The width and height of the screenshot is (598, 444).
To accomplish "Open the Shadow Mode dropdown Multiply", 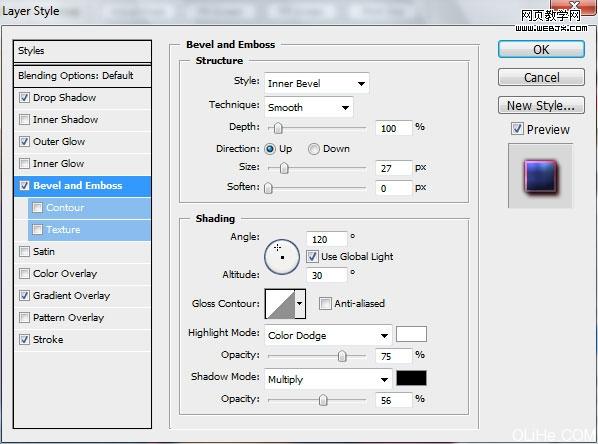I will pyautogui.click(x=328, y=380).
